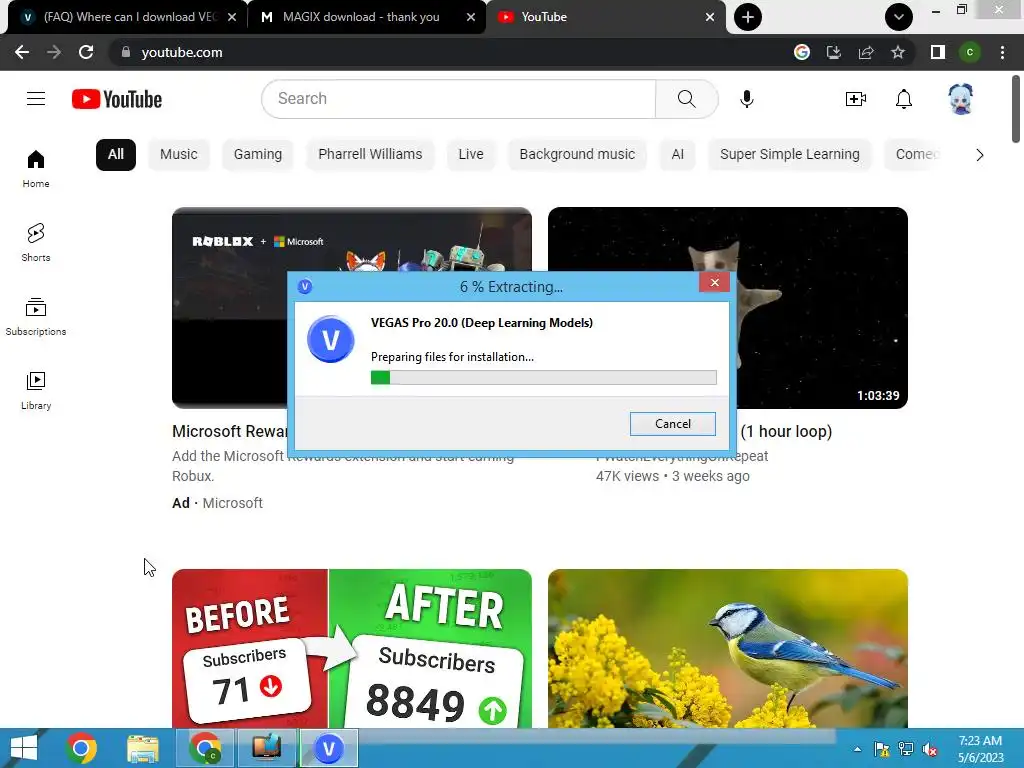Select the YouTube browser tab
This screenshot has width=1024, height=768.
click(x=605, y=17)
